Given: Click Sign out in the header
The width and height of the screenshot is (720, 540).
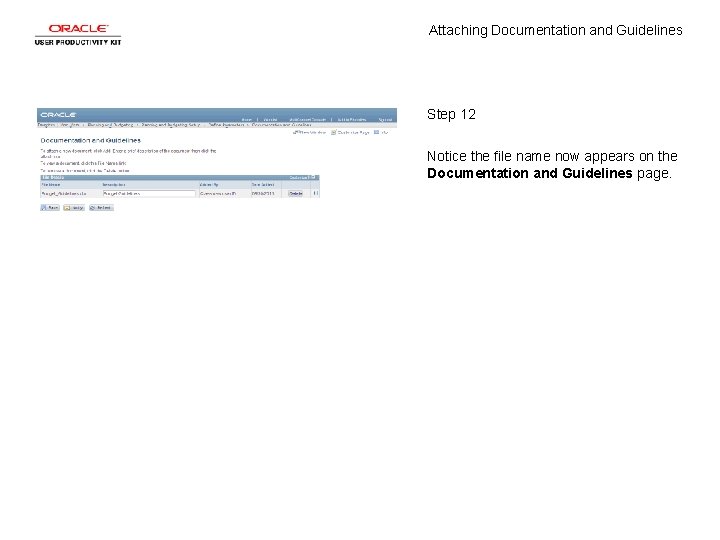Looking at the screenshot, I should point(385,119).
